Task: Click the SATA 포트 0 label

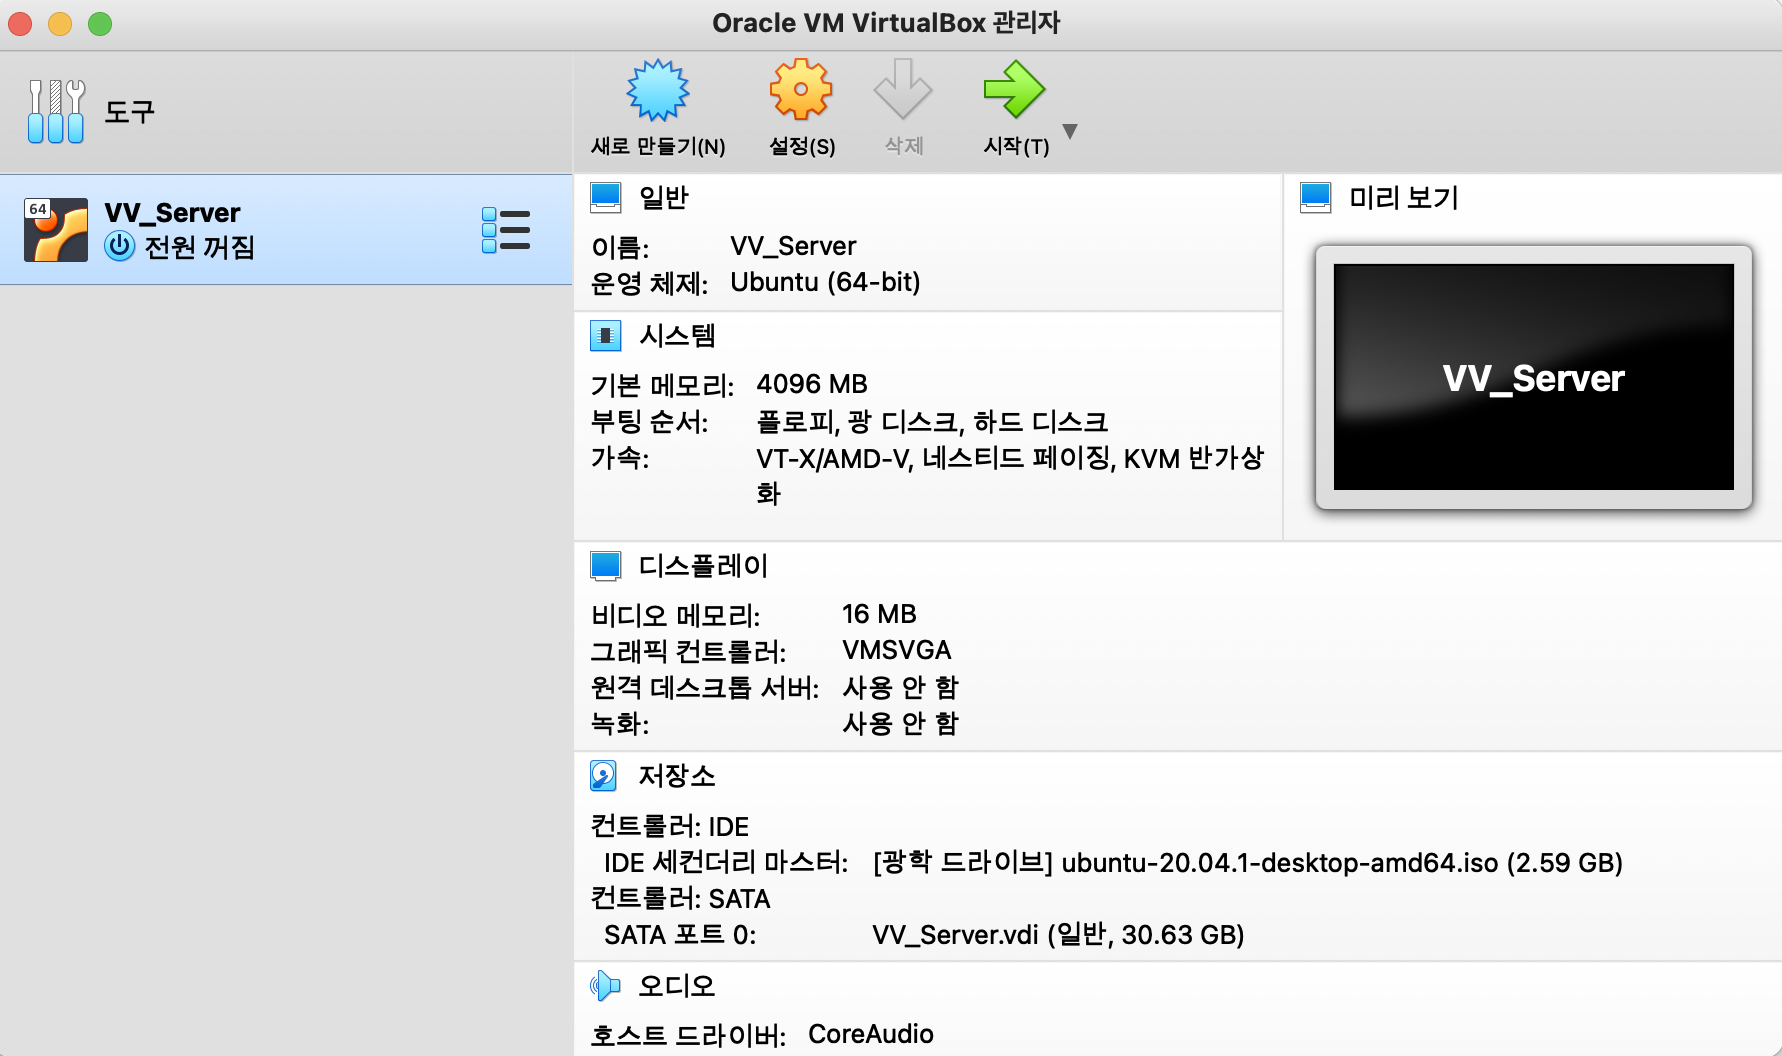Action: click(x=680, y=934)
